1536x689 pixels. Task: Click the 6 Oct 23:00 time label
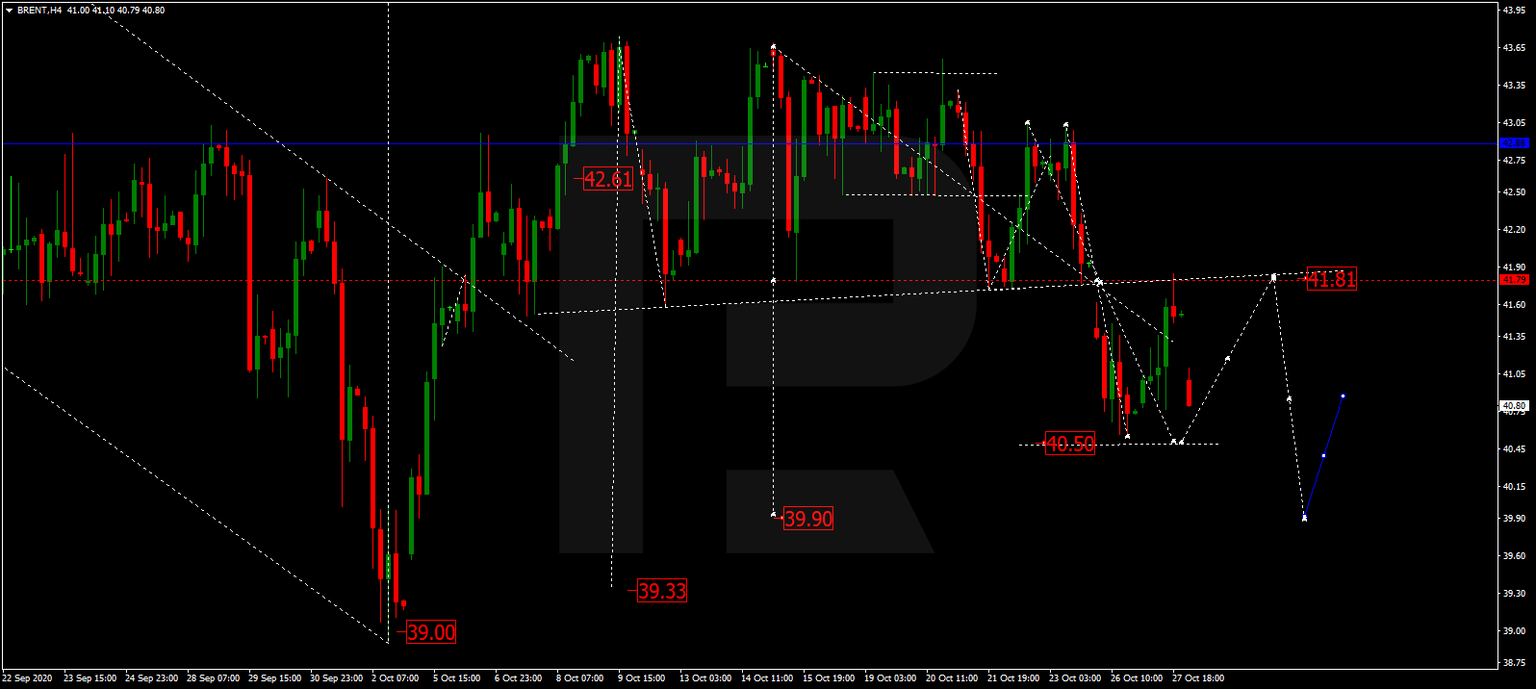click(x=518, y=677)
